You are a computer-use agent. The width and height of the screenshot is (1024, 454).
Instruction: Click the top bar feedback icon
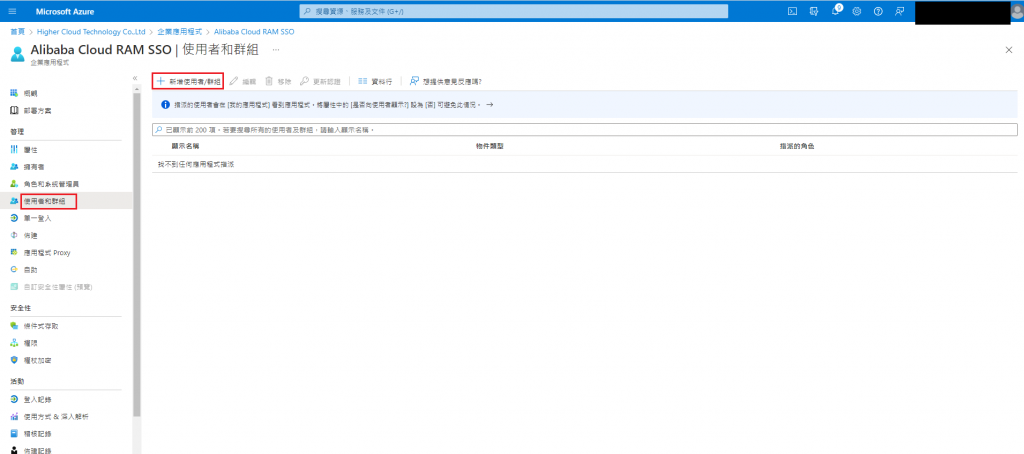[900, 11]
